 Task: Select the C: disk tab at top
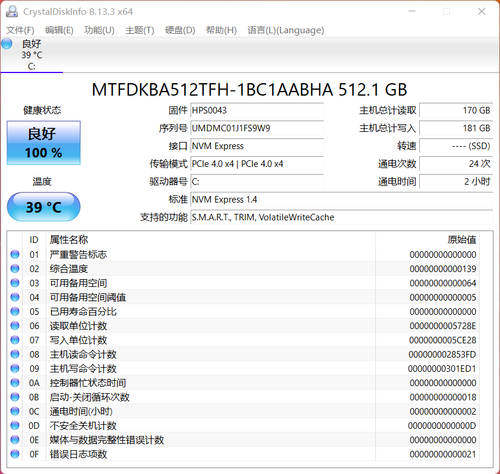(x=32, y=55)
